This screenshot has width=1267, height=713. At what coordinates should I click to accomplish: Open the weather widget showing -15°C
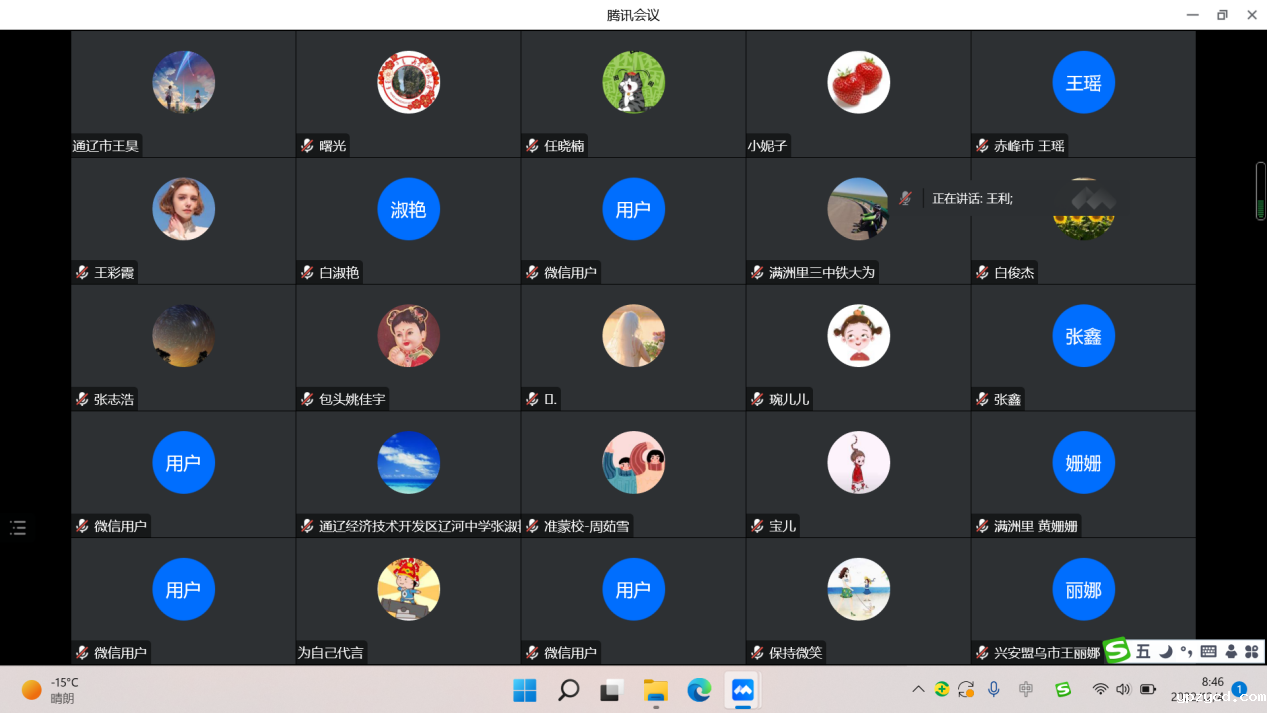50,690
